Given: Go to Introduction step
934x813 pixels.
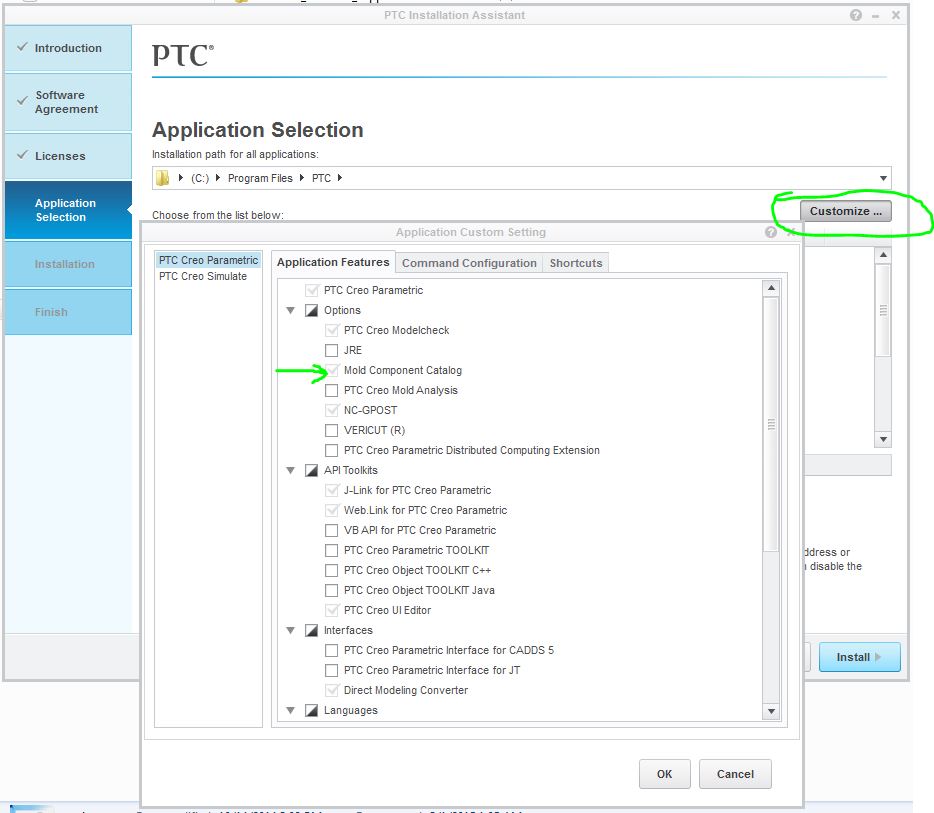Looking at the screenshot, I should pos(68,48).
